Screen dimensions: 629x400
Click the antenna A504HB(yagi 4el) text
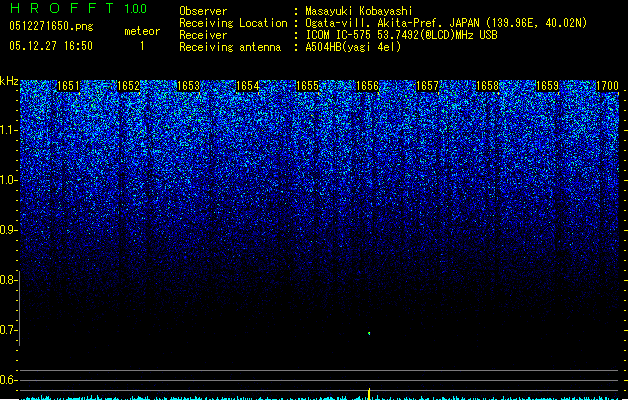pyautogui.click(x=353, y=47)
